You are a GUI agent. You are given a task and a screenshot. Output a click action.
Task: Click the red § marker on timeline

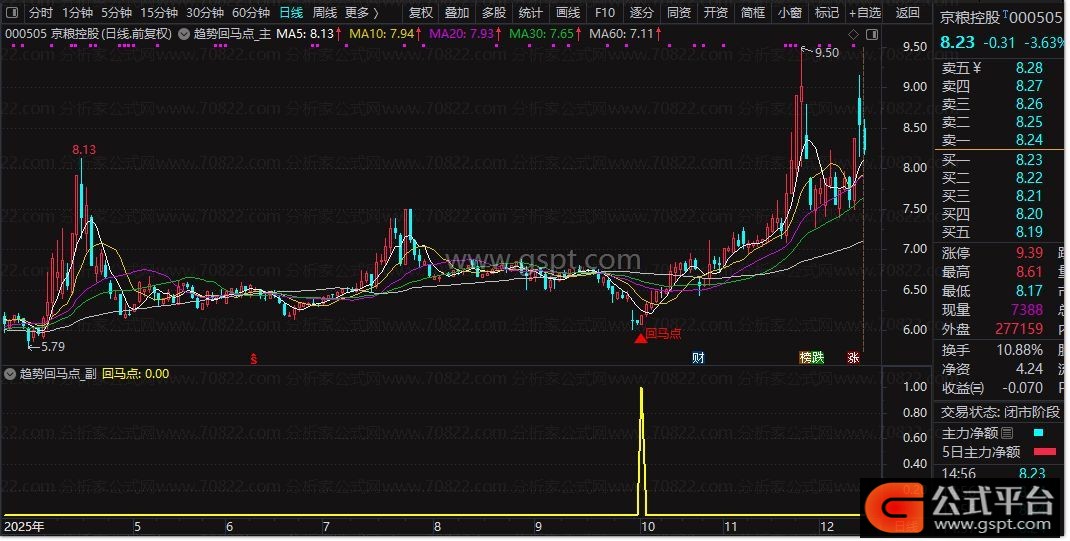(x=254, y=357)
